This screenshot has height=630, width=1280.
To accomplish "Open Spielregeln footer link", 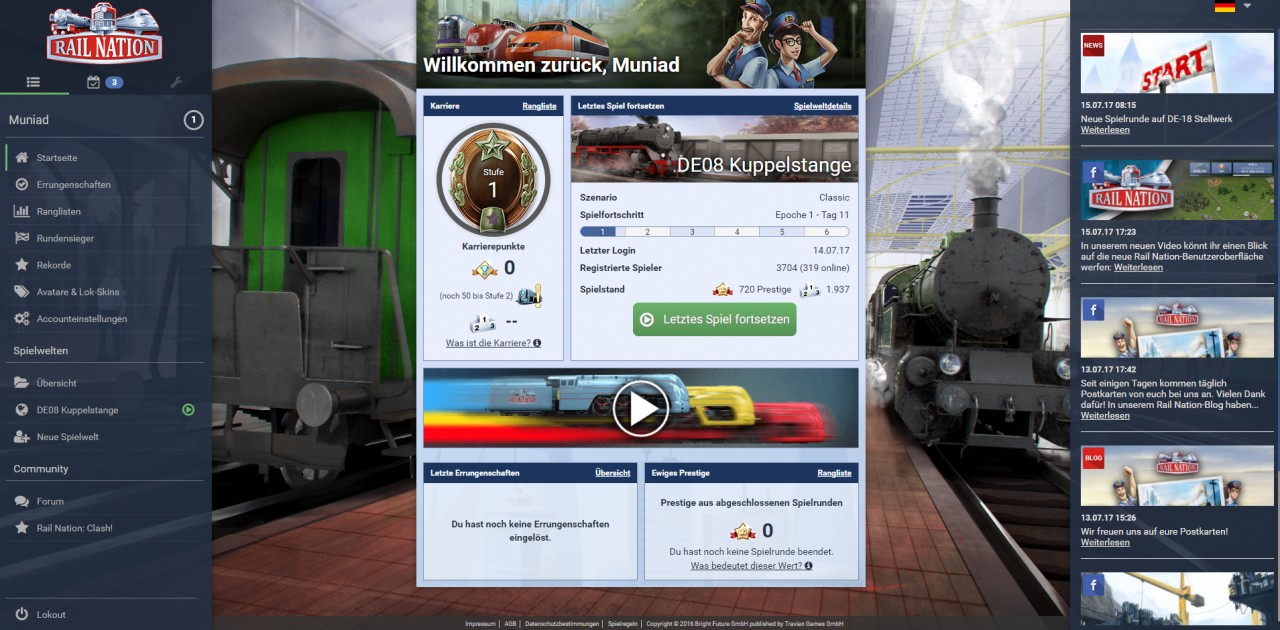I will point(620,624).
